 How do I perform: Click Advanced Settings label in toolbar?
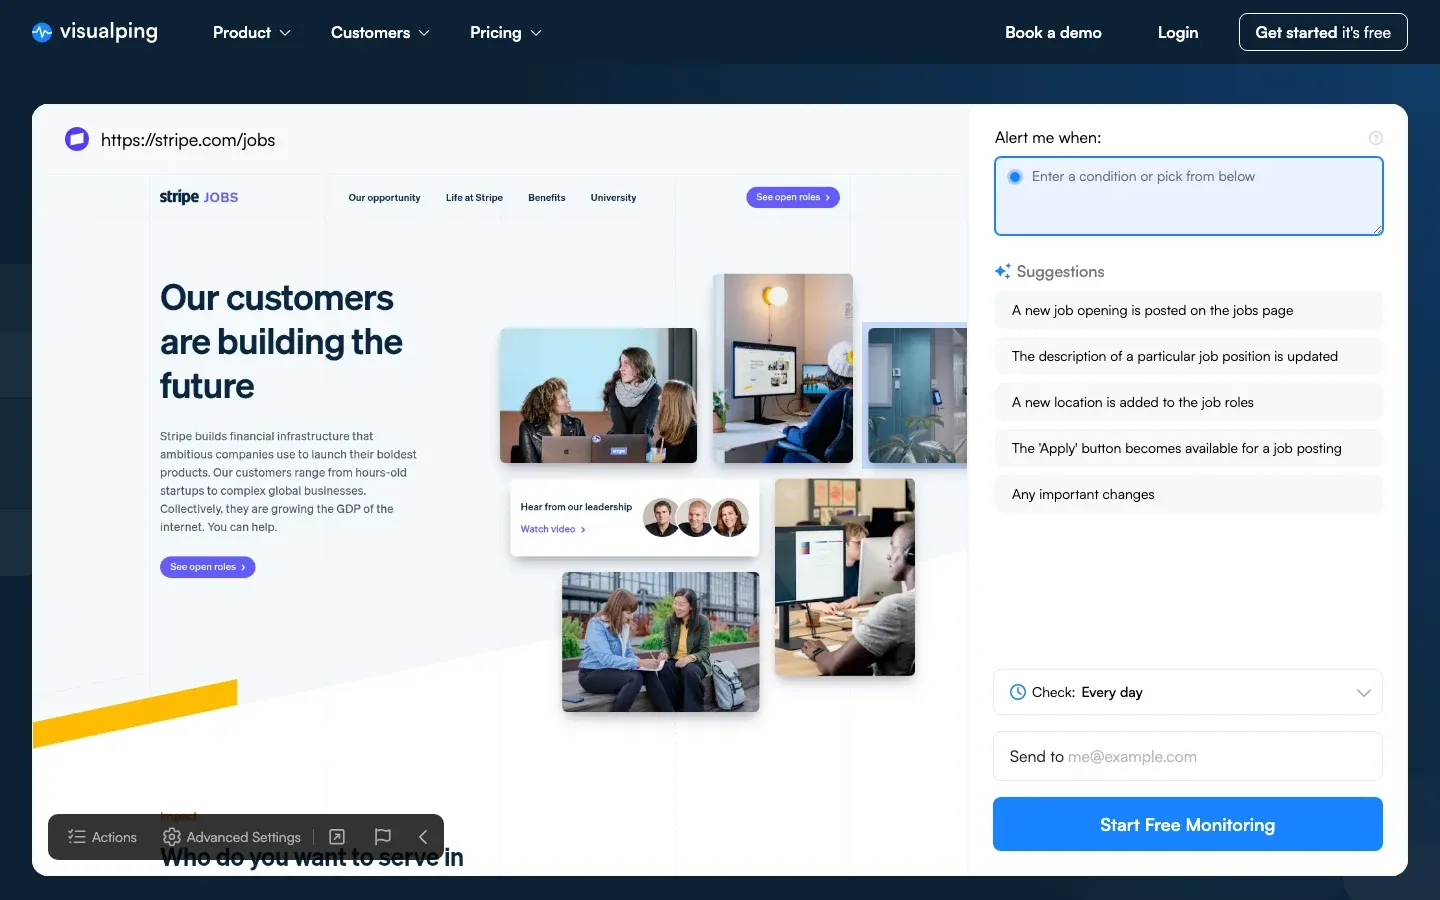[244, 837]
